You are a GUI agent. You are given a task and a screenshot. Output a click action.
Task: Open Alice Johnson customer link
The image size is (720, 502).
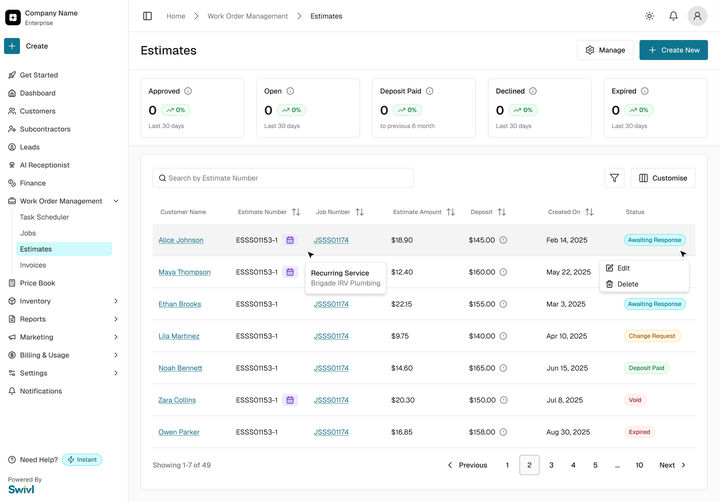(181, 240)
